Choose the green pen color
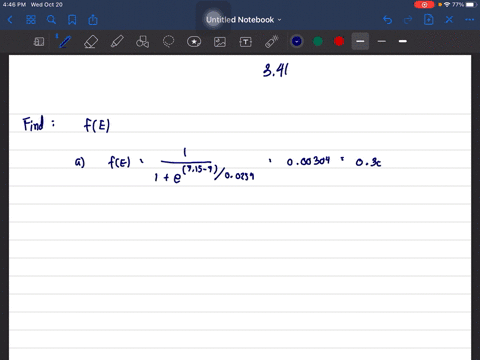Viewport: 480px width, 360px height. tap(318, 41)
